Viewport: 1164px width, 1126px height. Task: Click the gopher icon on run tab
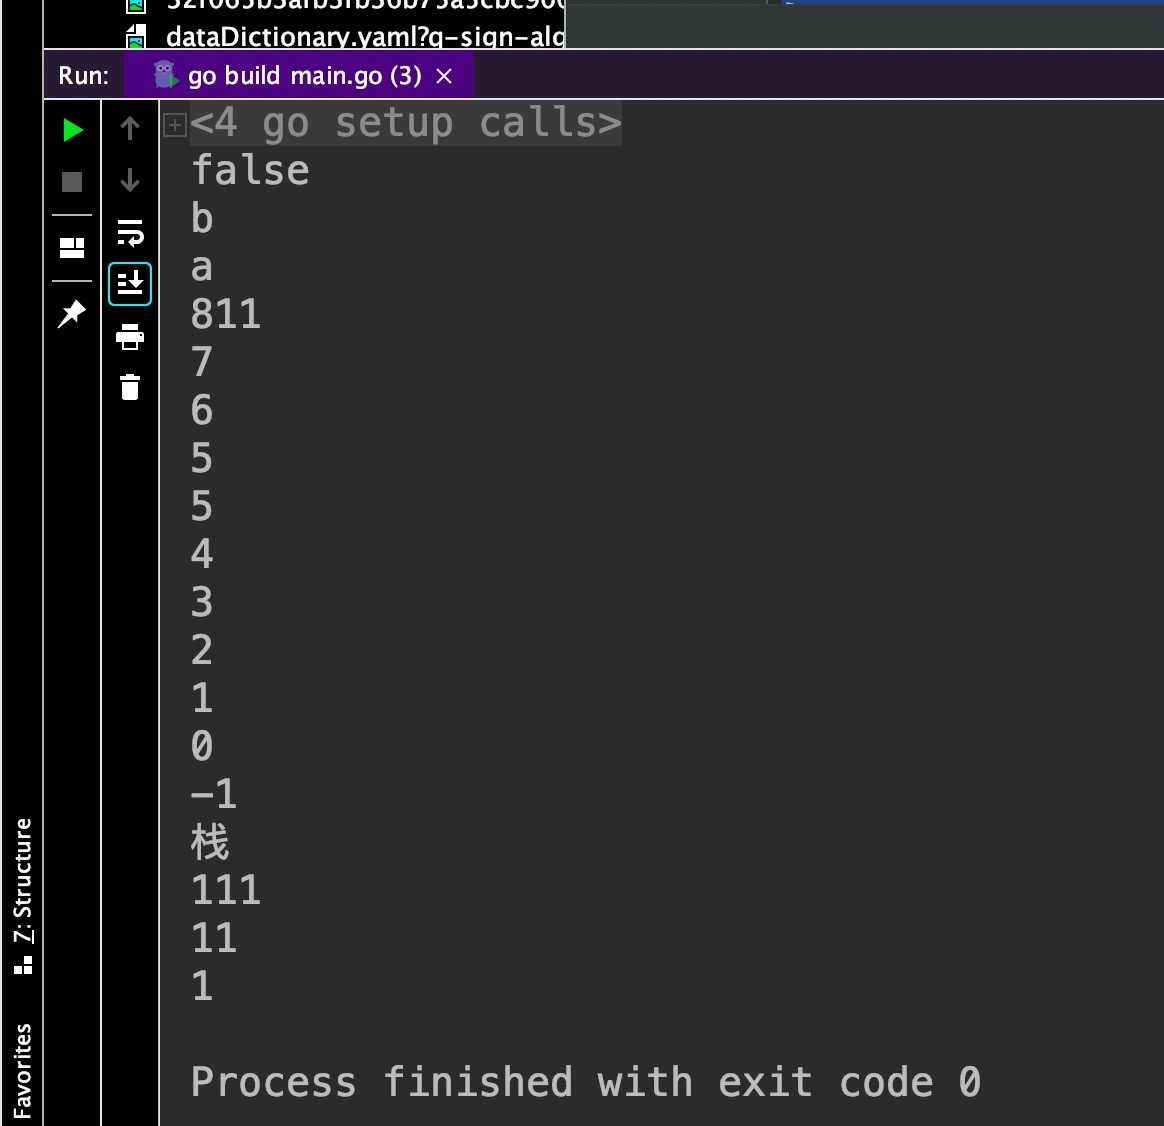click(x=166, y=75)
